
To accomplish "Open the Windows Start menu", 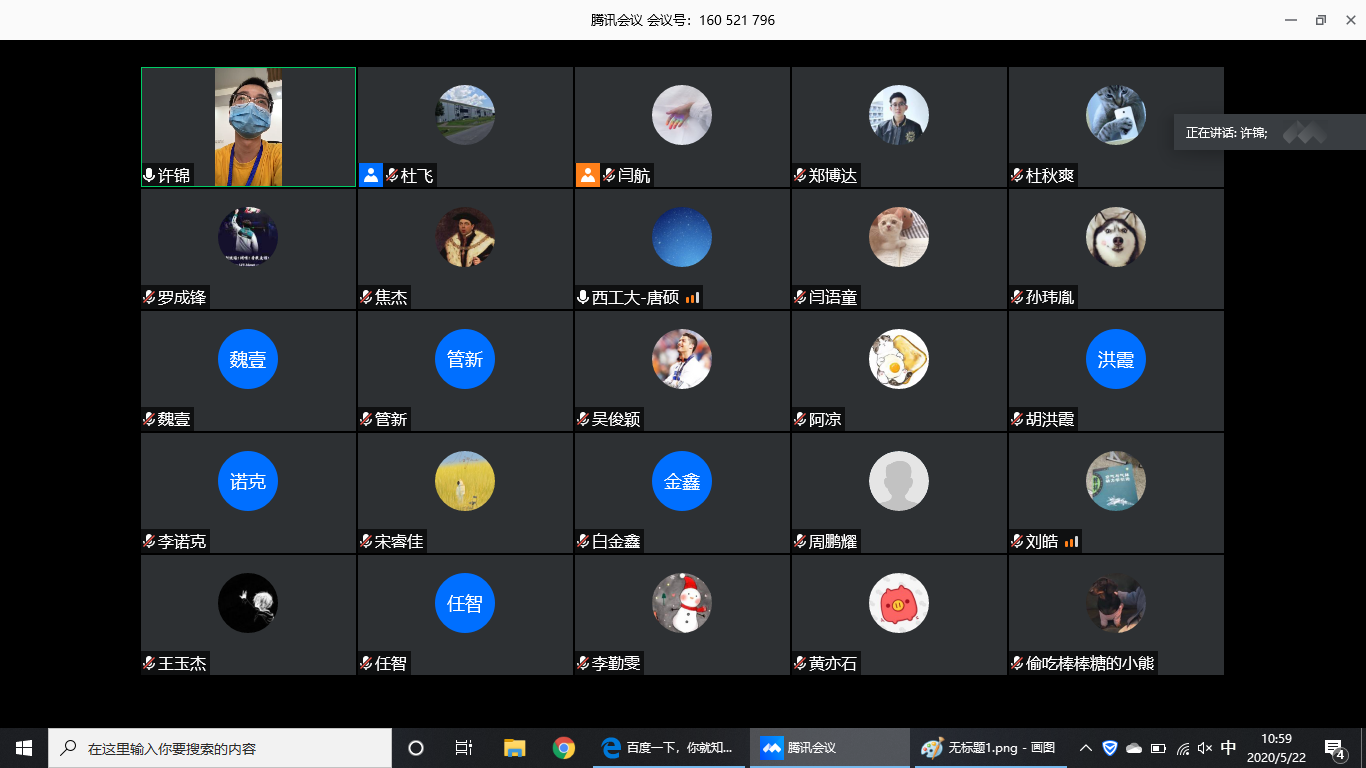I will pyautogui.click(x=24, y=748).
